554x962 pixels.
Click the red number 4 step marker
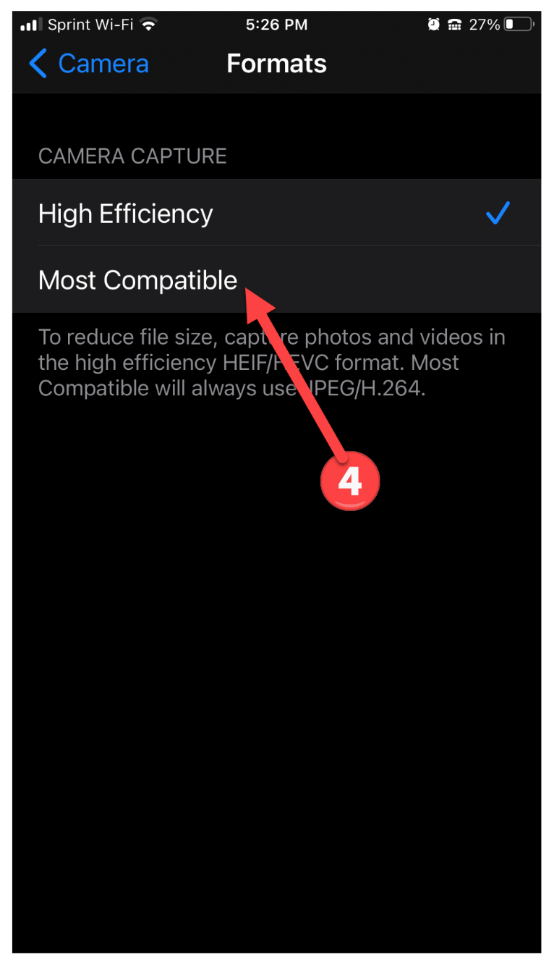[350, 481]
